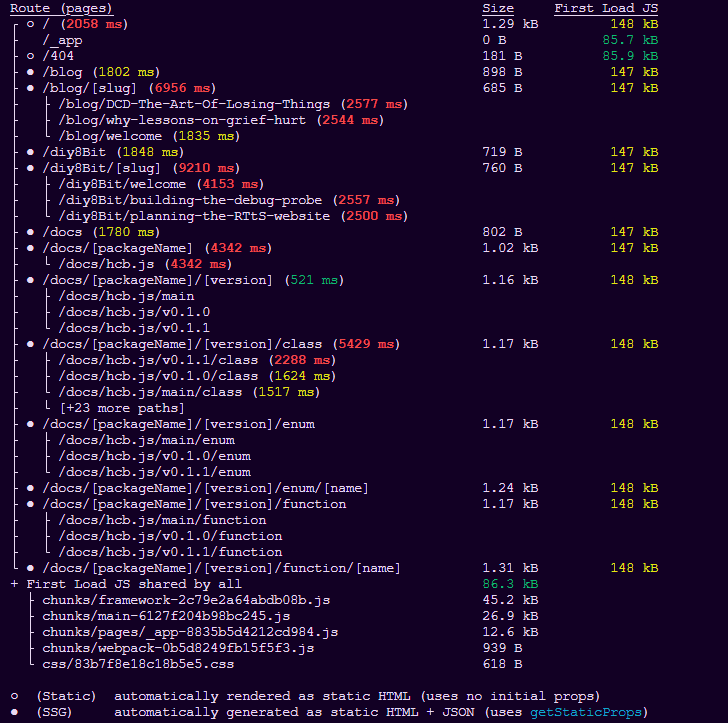Screen dimensions: 728x723
Task: Click the First Load JS column header
Action: [606, 8]
